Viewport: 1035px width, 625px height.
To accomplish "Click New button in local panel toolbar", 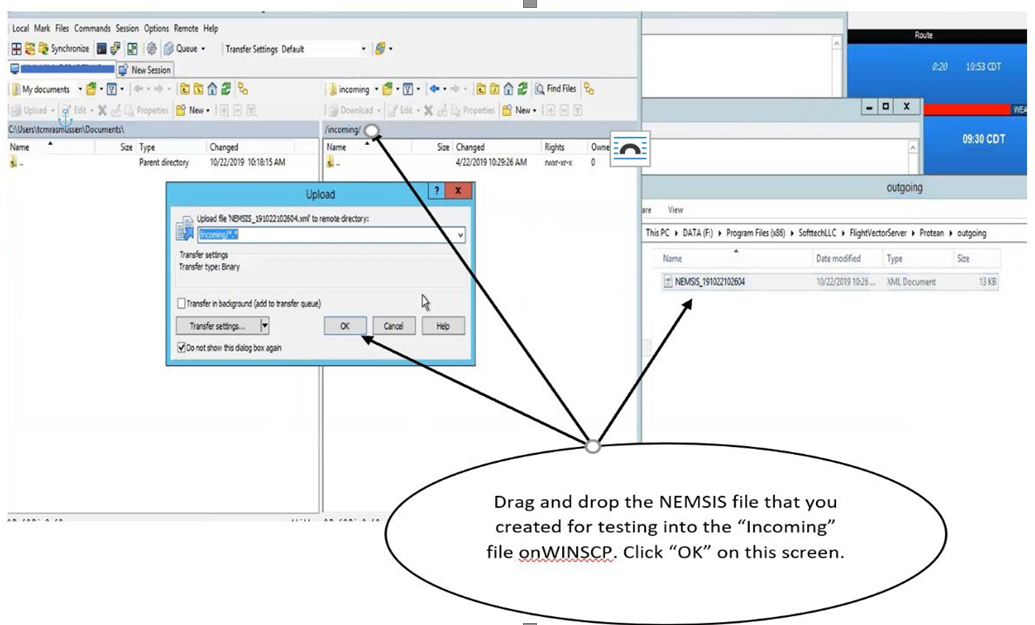I will coord(193,110).
